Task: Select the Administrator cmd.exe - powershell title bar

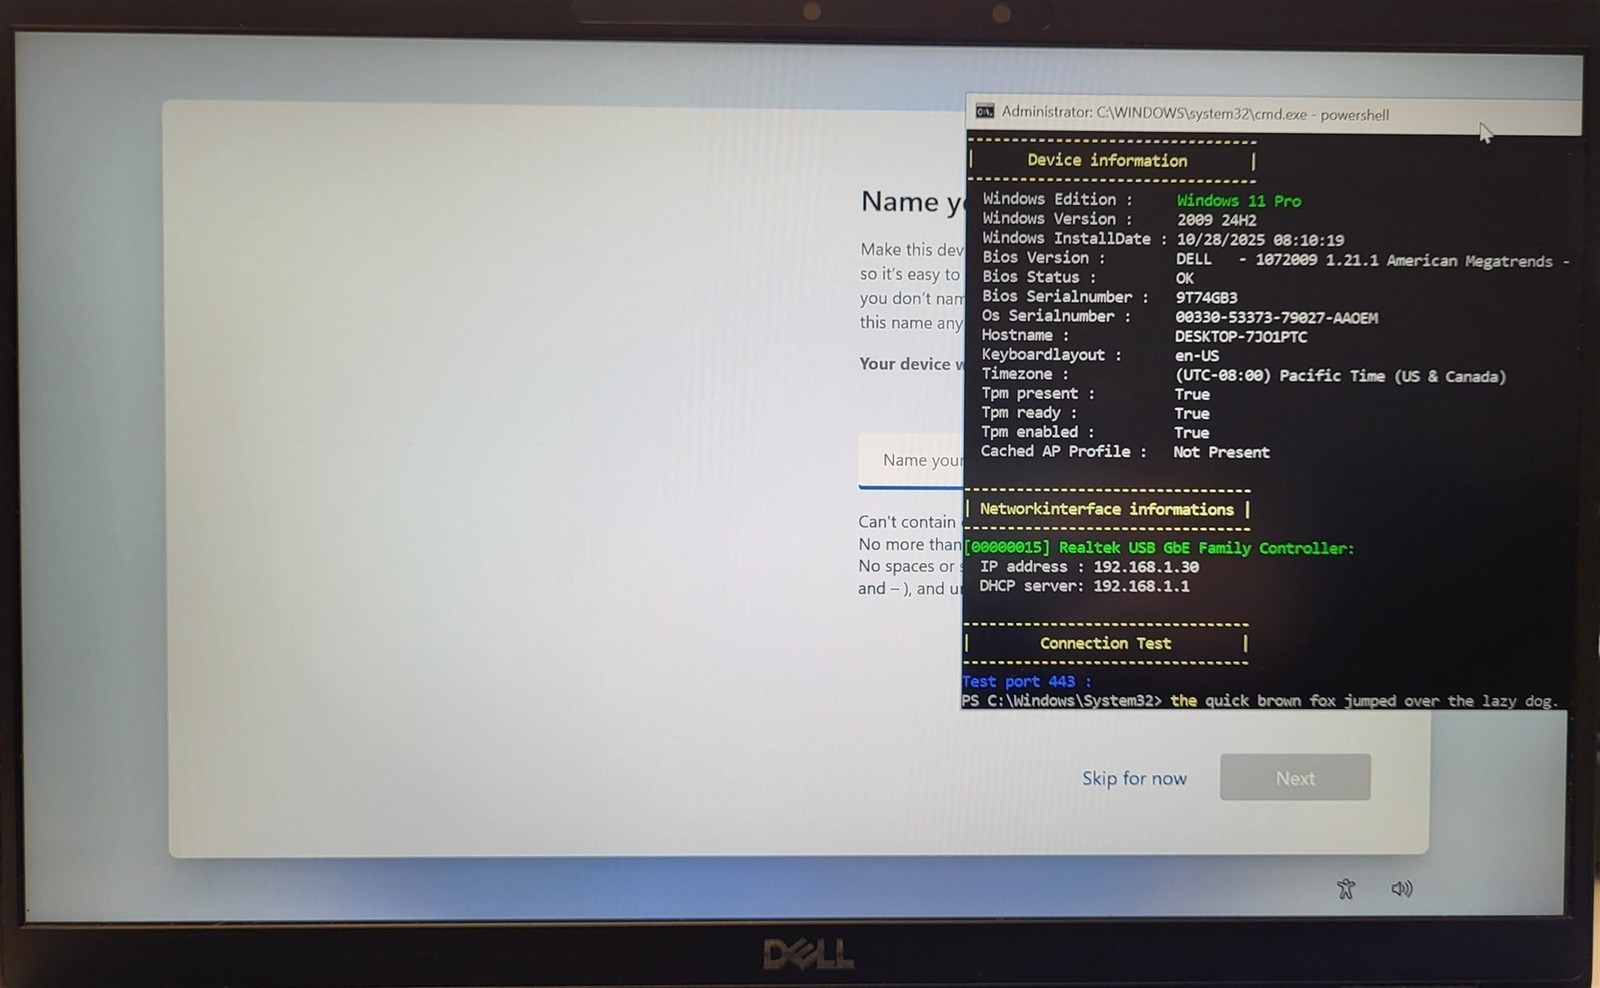Action: [x=1273, y=114]
